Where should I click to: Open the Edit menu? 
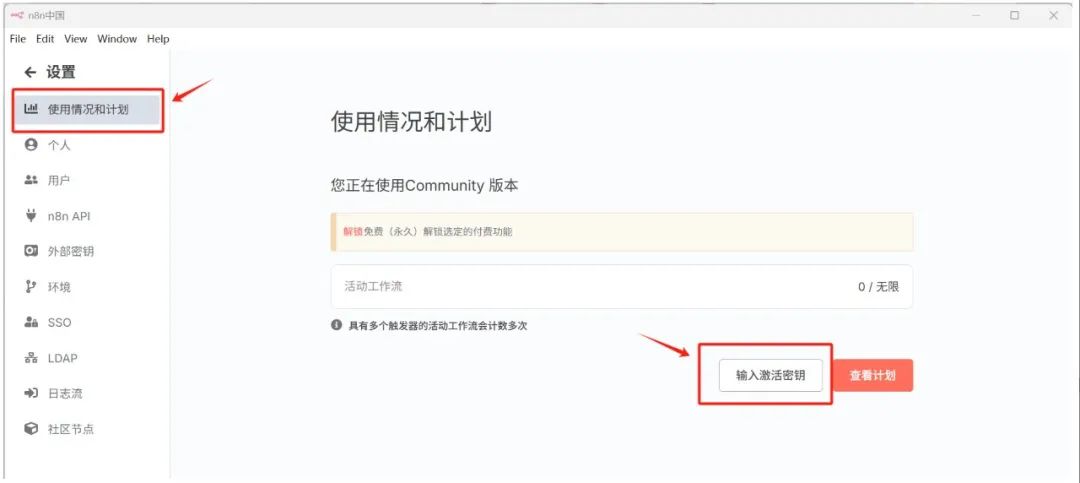coord(45,39)
